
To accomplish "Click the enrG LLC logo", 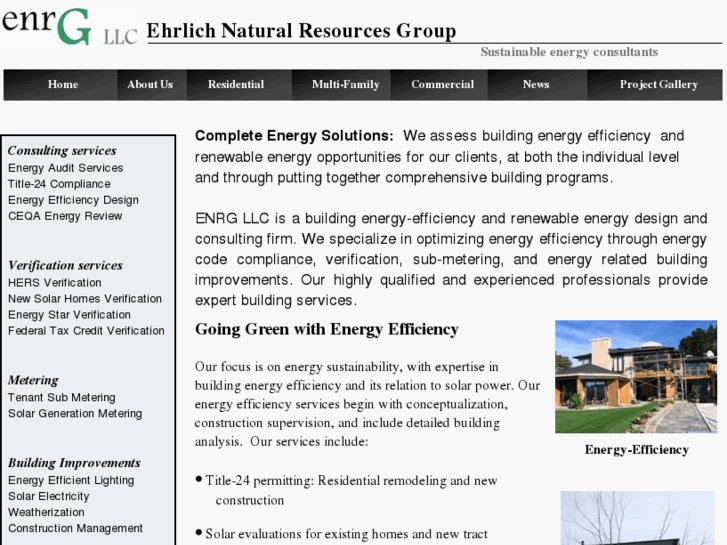I will click(70, 26).
